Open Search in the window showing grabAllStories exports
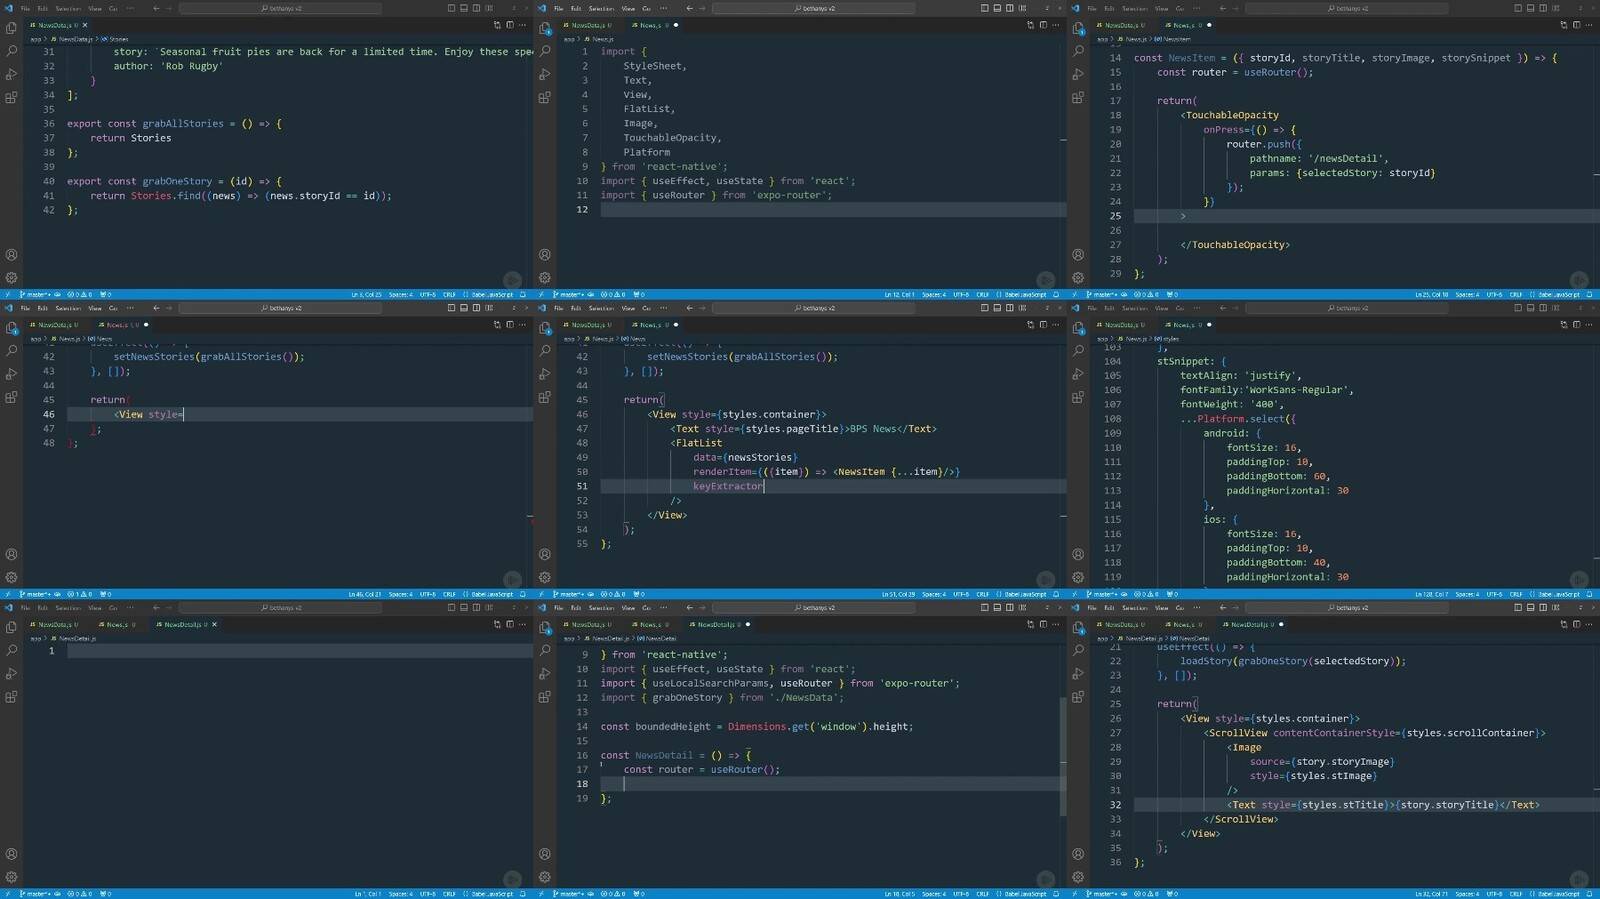This screenshot has width=1600, height=899. click(x=11, y=51)
